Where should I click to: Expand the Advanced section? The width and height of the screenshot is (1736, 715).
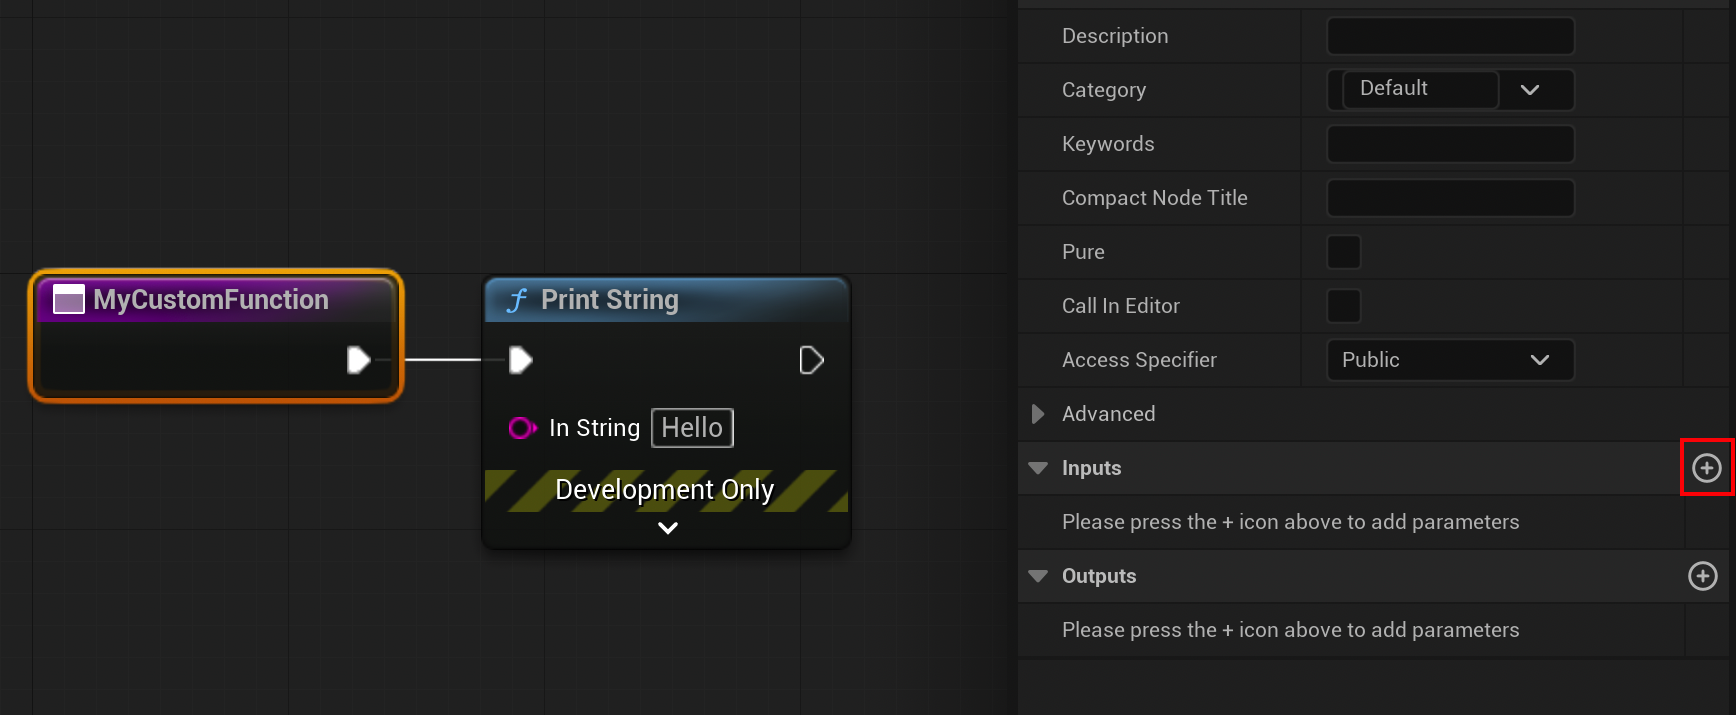(1038, 414)
